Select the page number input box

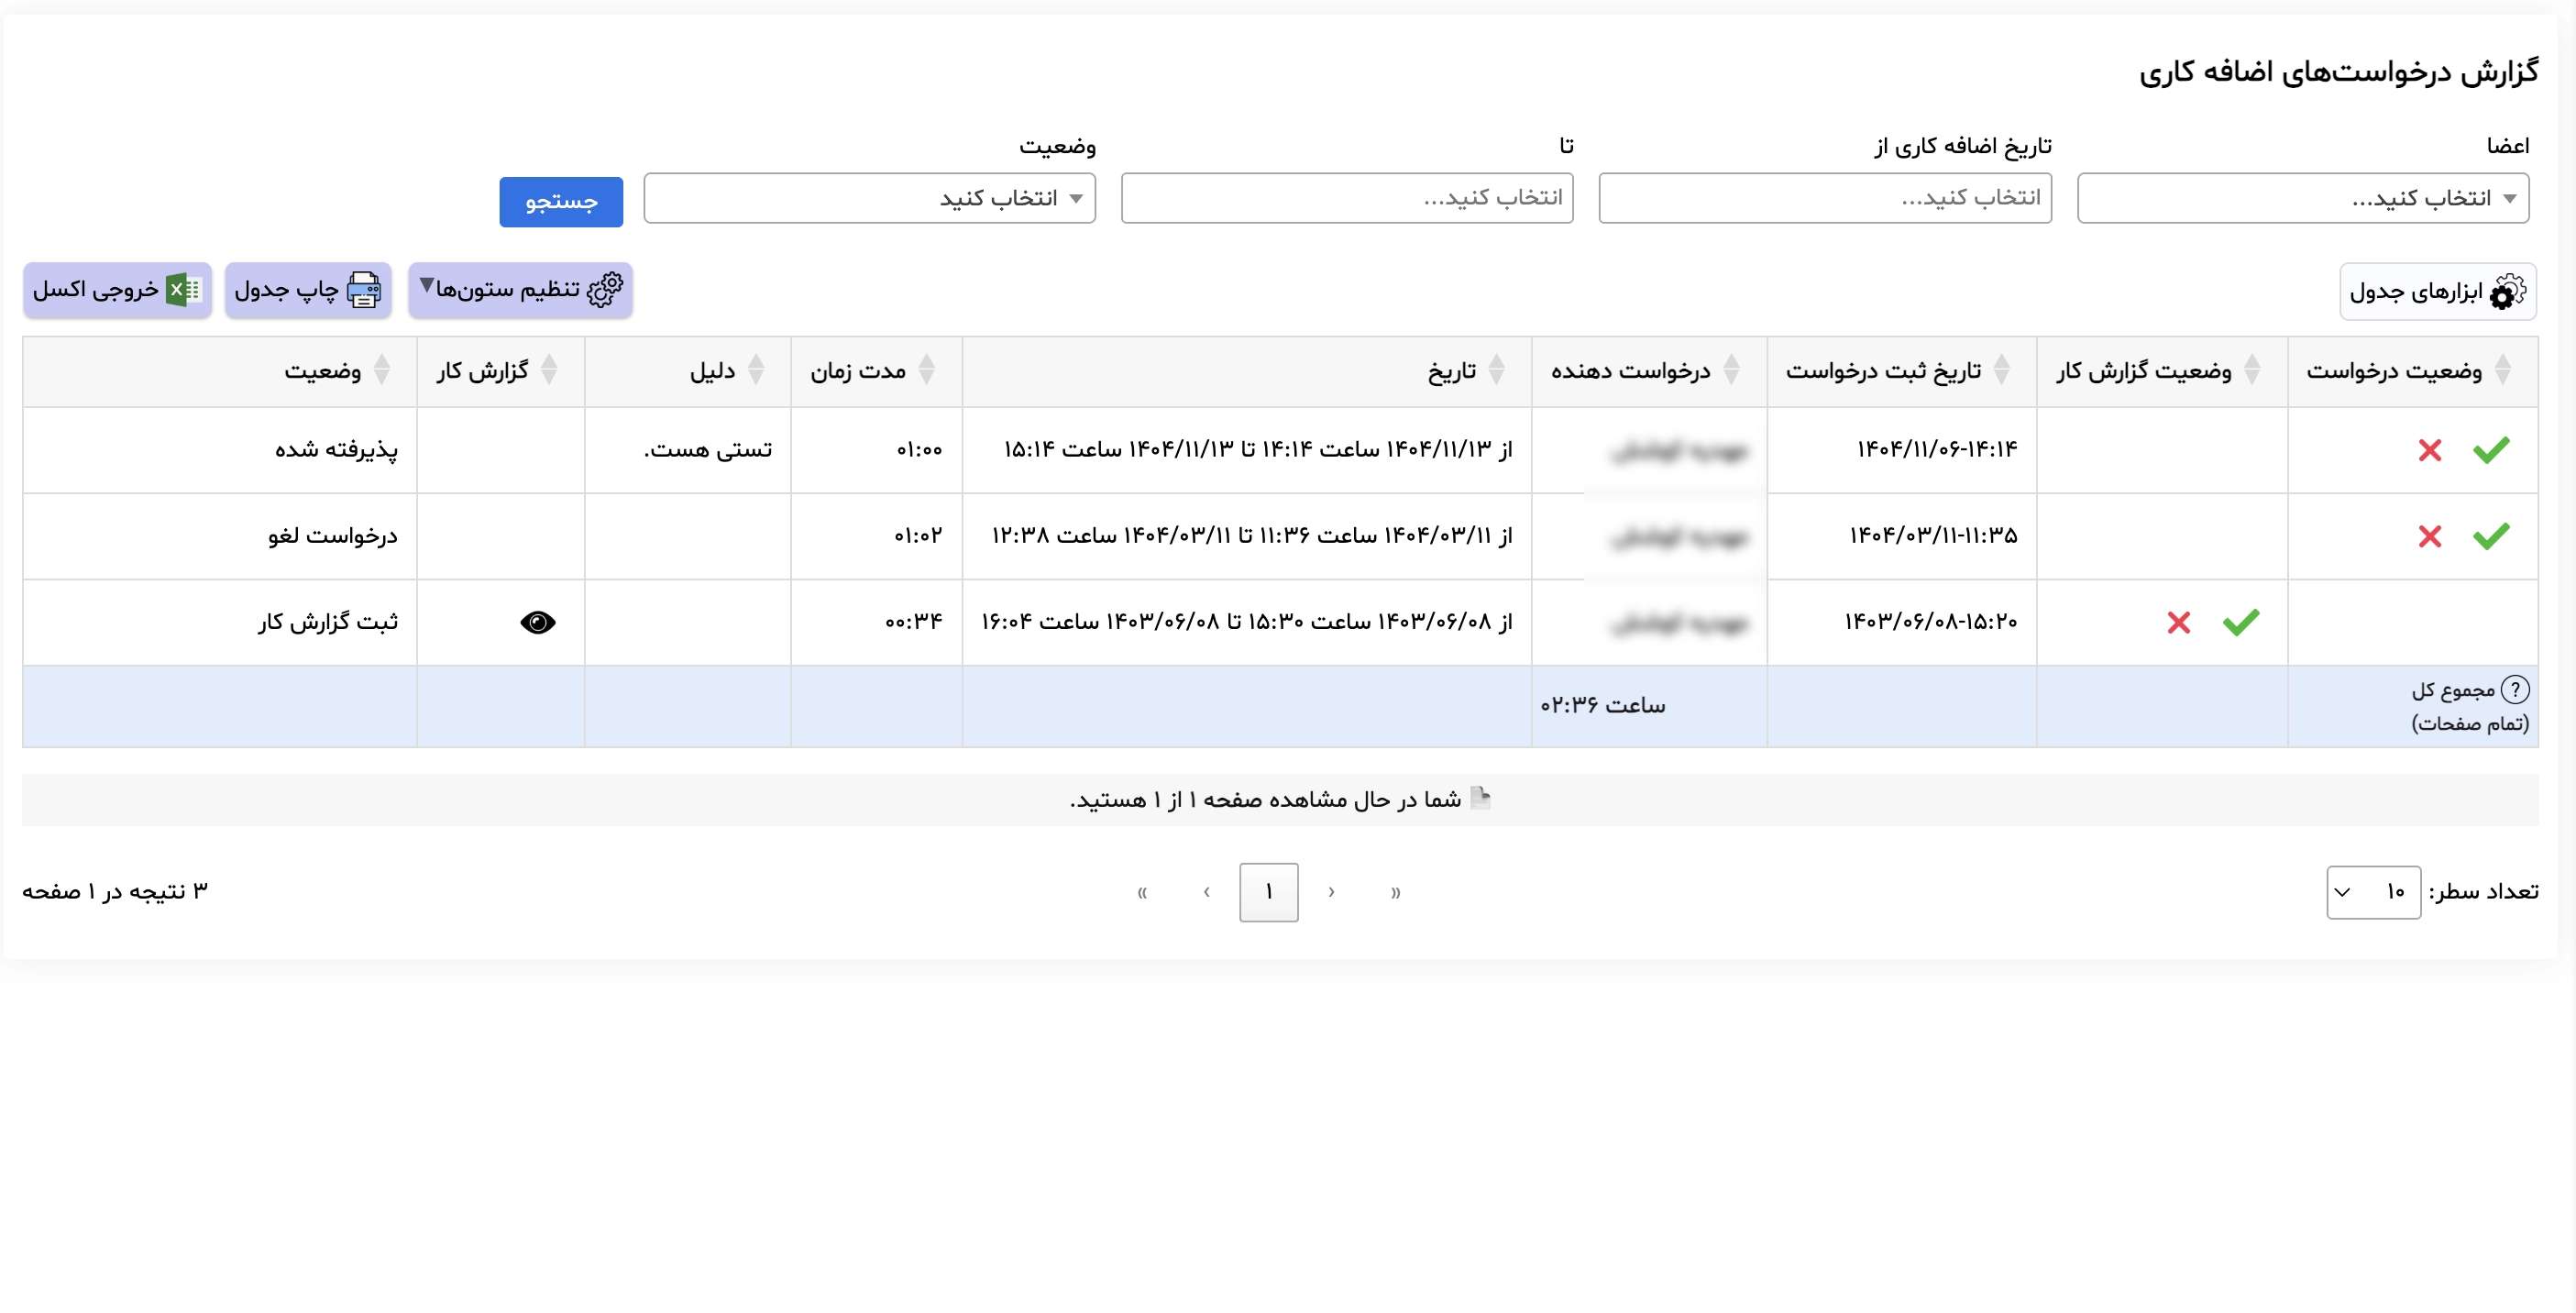coord(1269,892)
